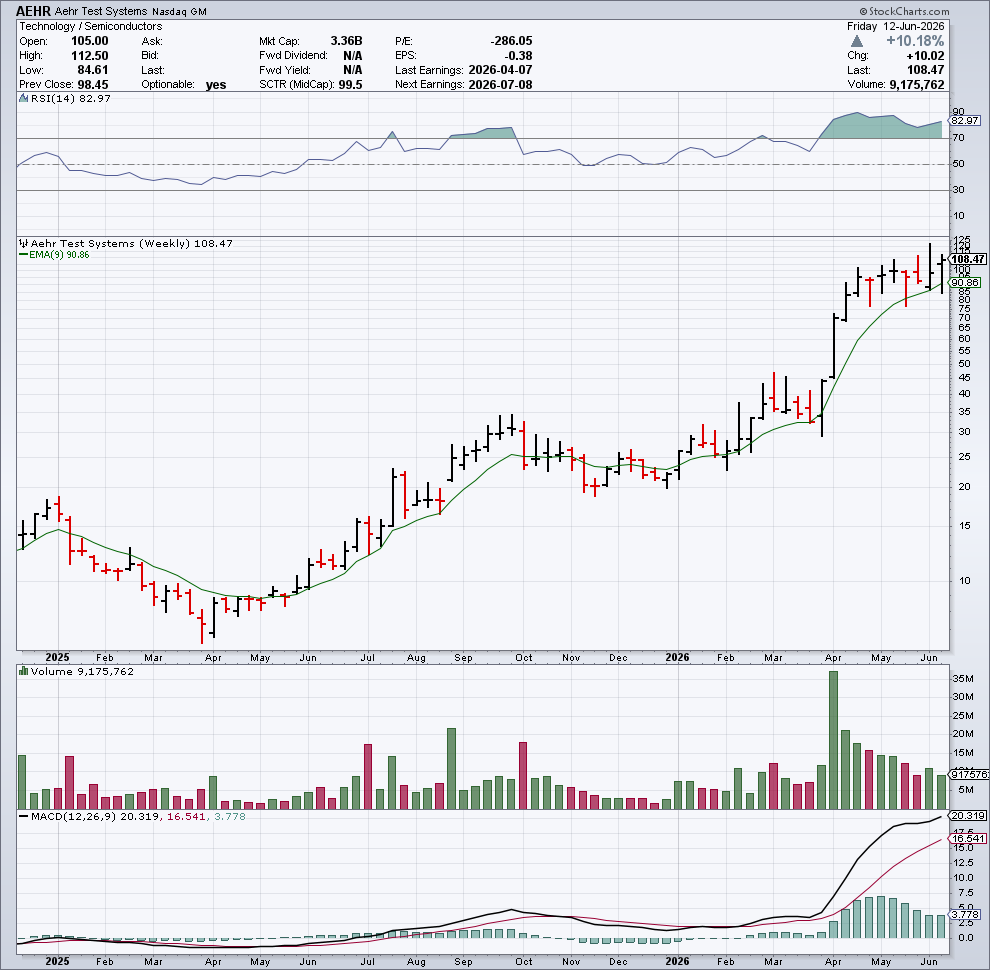990x970 pixels.
Task: Click the Jun label at bottom-right of MACD panel
Action: pos(929,962)
